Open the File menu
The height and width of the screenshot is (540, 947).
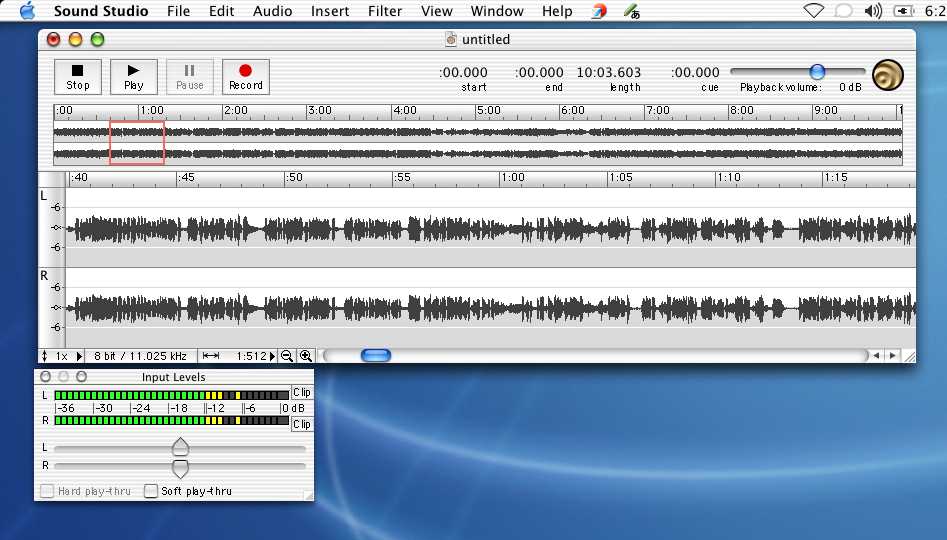click(178, 11)
